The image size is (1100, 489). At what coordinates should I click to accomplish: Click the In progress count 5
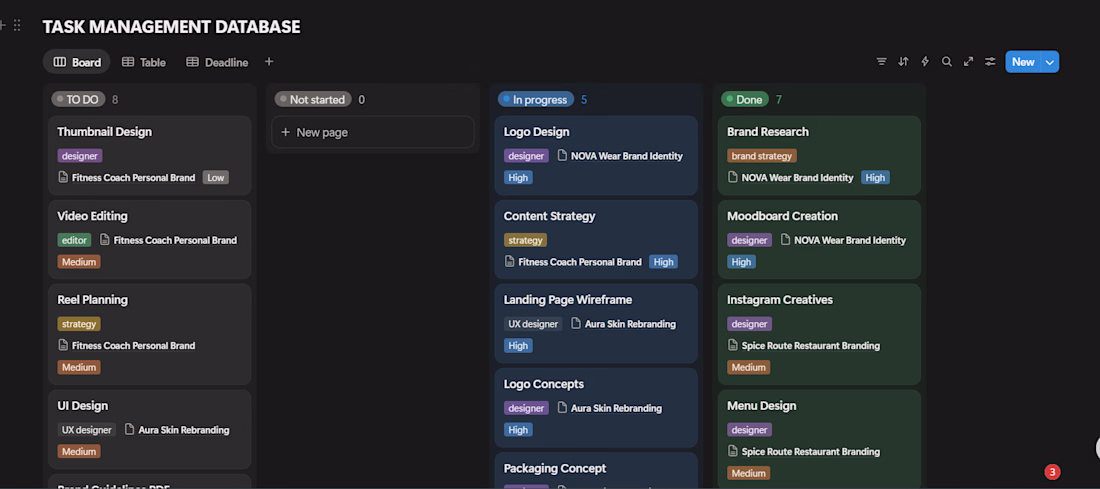click(584, 100)
